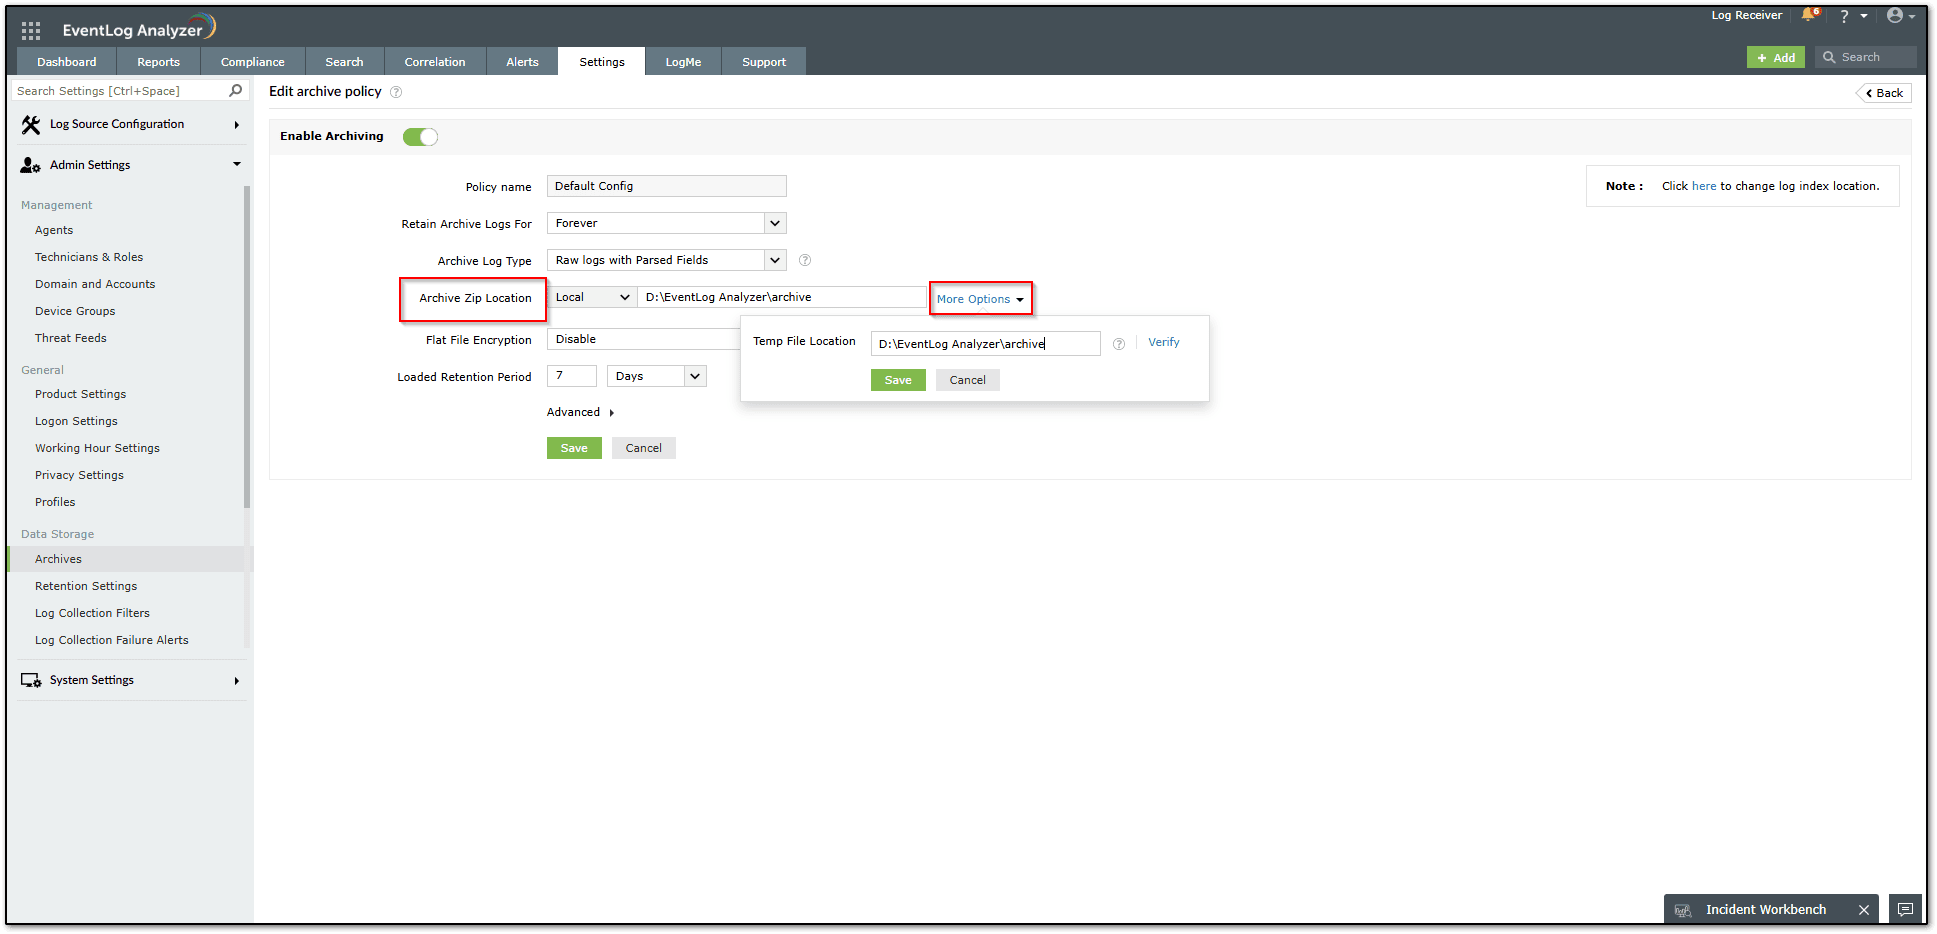The width and height of the screenshot is (1937, 934).
Task: Open Log Collection Filters
Action: click(x=92, y=613)
